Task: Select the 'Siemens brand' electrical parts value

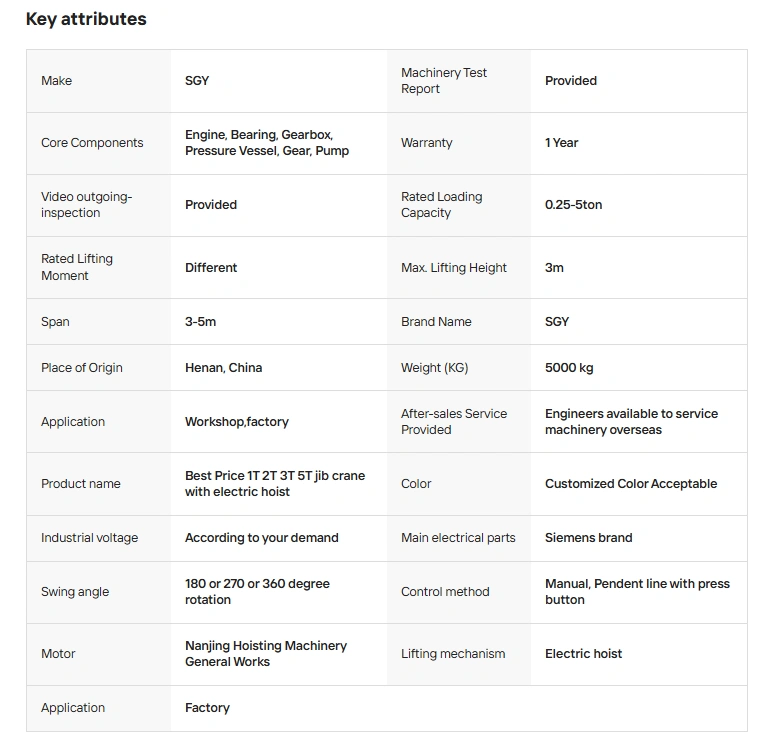Action: coord(589,538)
